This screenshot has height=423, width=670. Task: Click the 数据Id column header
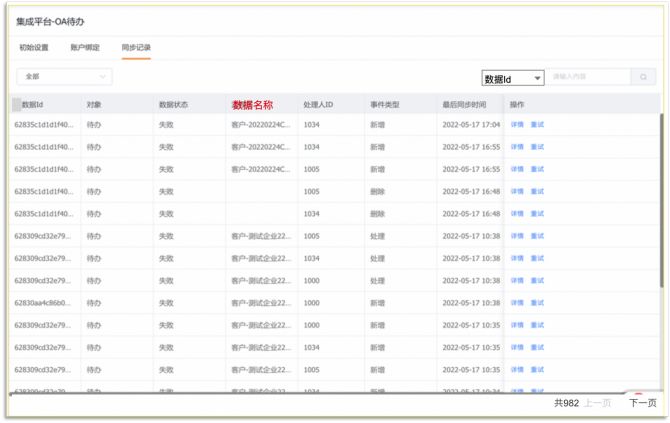[32, 104]
